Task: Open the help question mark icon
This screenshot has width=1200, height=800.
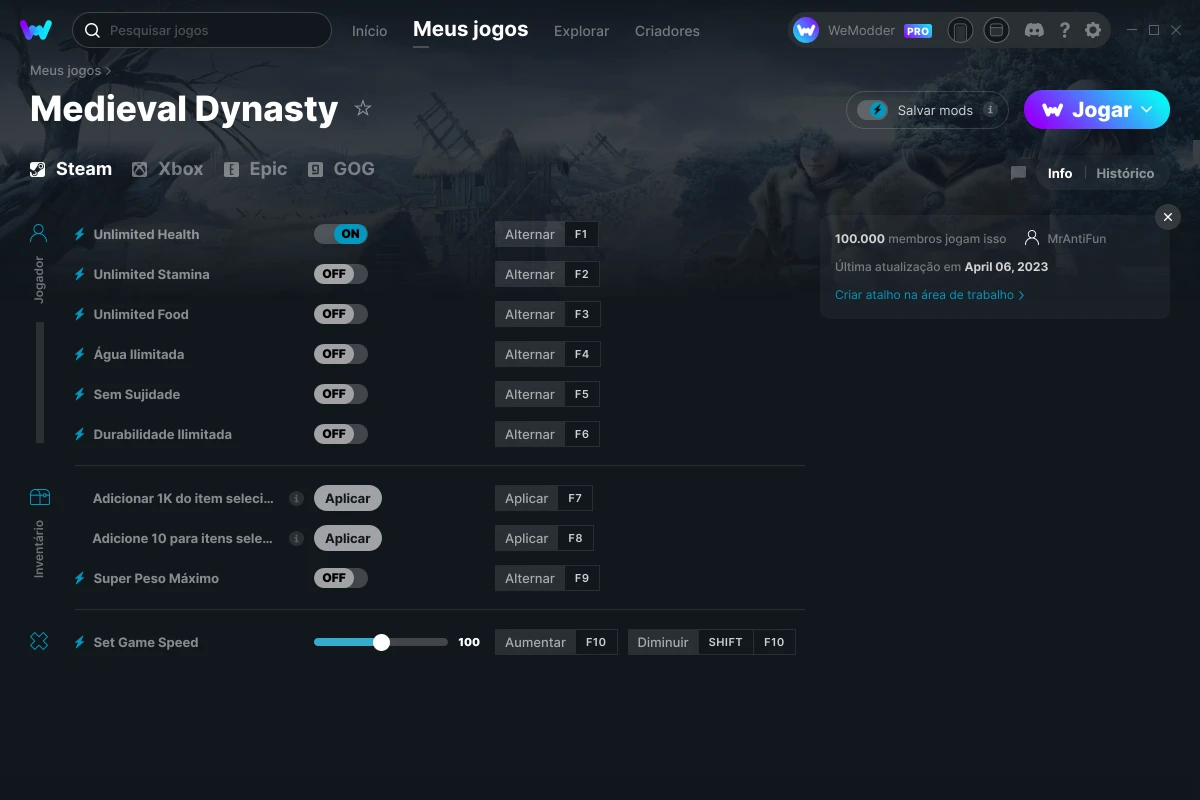Action: (1064, 30)
